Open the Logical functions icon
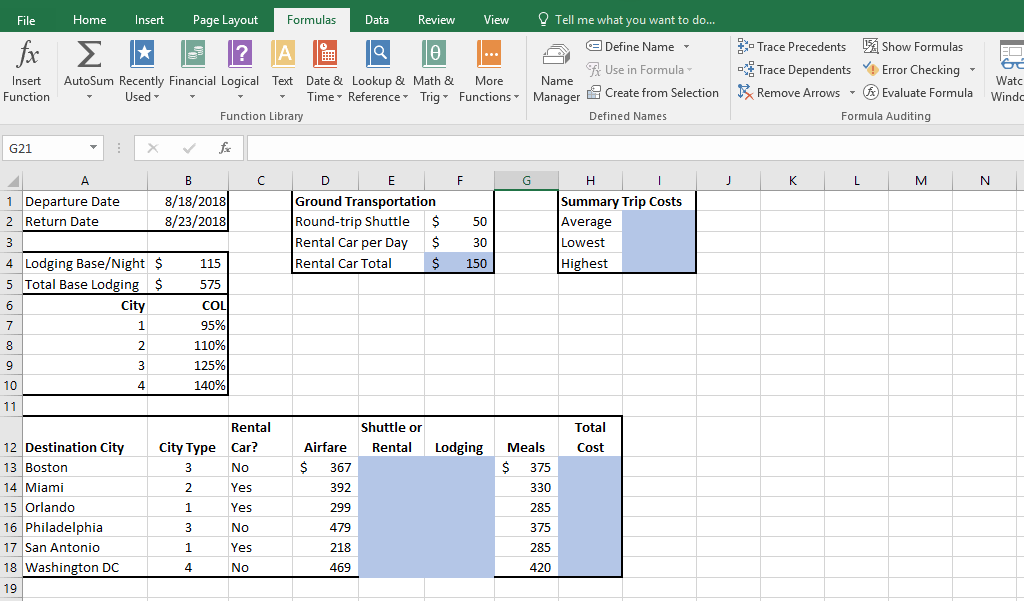 click(240, 54)
